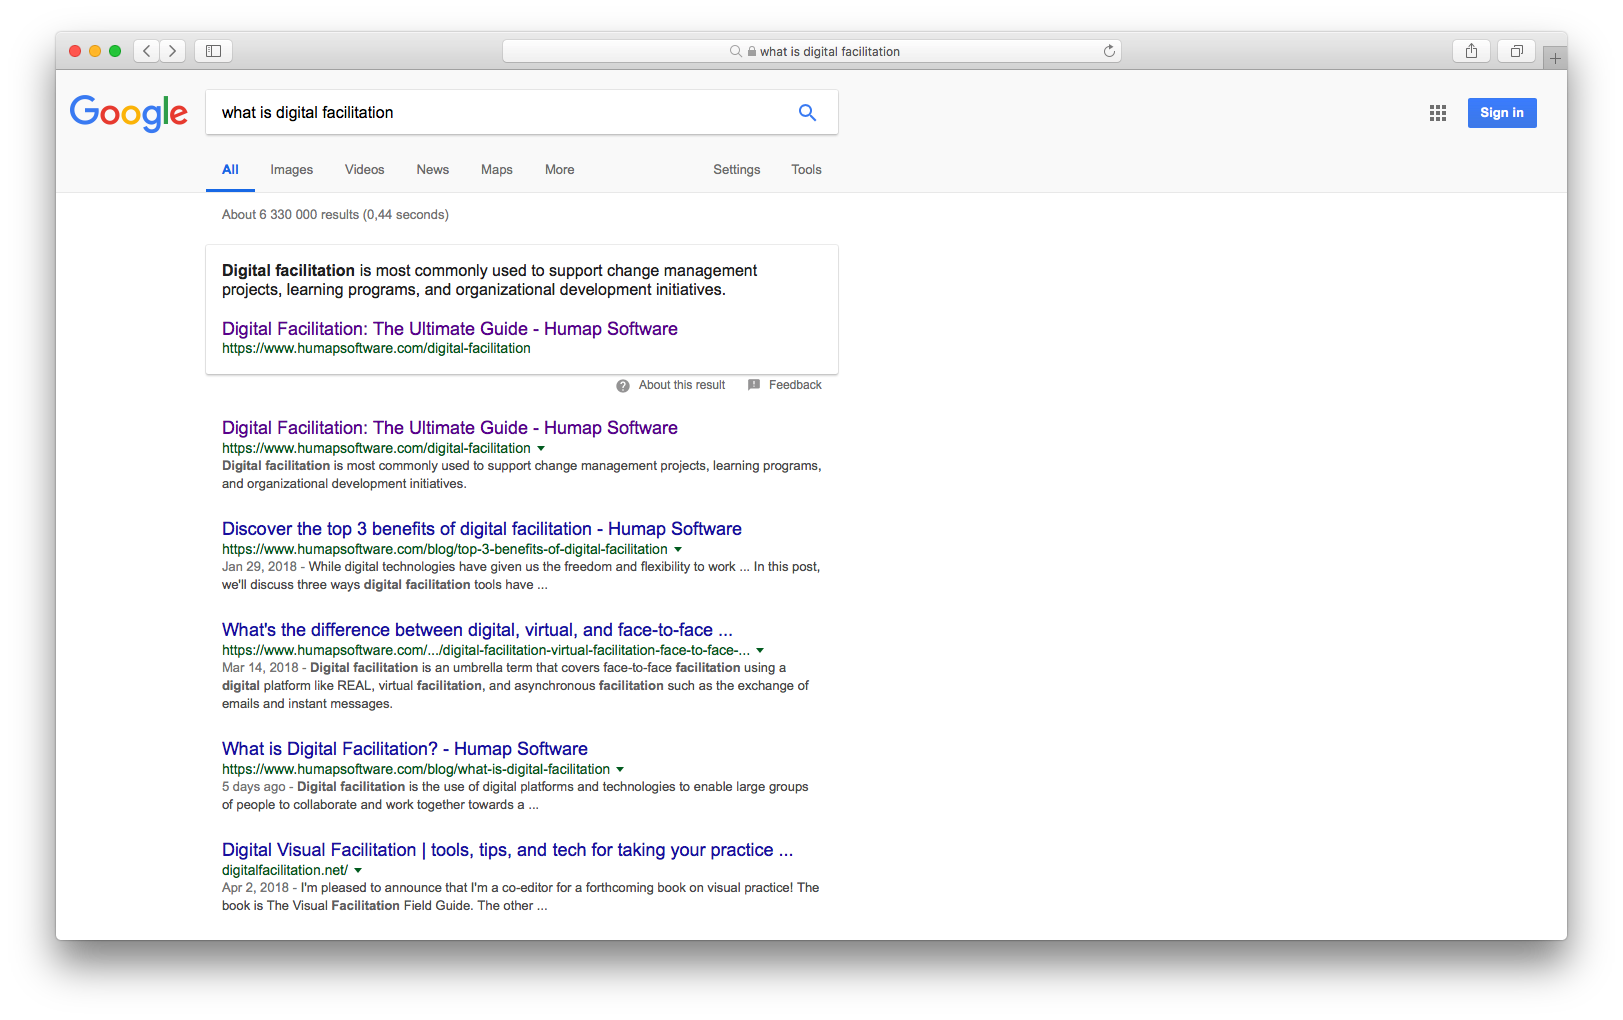The height and width of the screenshot is (1020, 1623).
Task: Click the Tools option next to Settings
Action: click(806, 169)
